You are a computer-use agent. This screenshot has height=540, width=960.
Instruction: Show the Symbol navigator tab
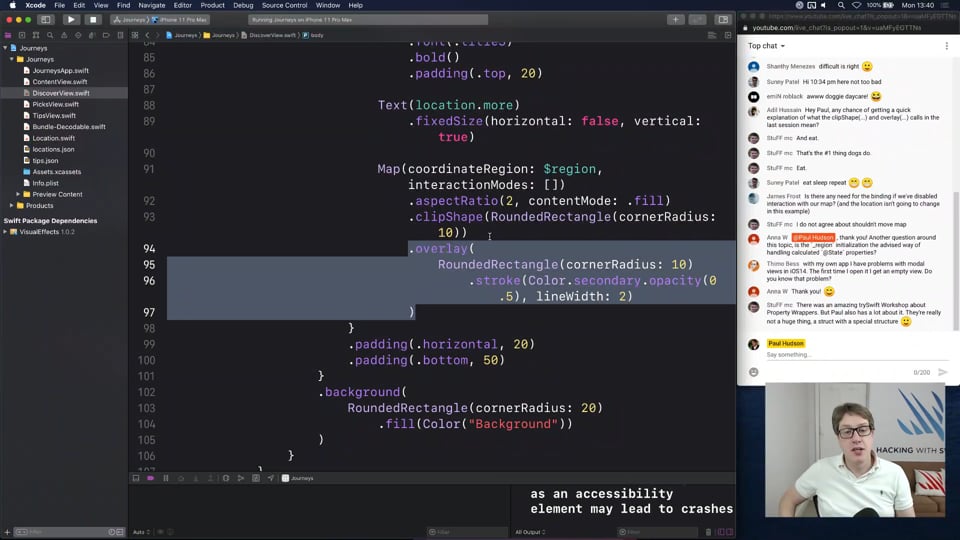[x=36, y=36]
